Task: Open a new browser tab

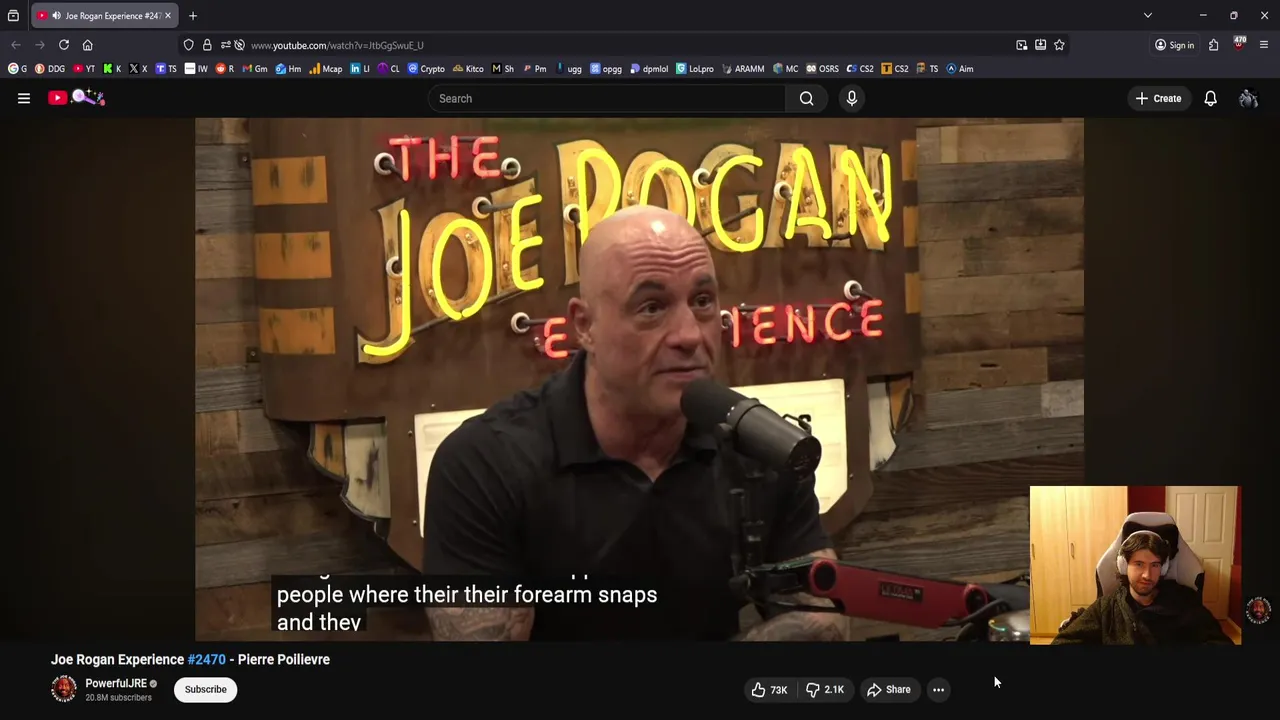Action: [x=193, y=16]
